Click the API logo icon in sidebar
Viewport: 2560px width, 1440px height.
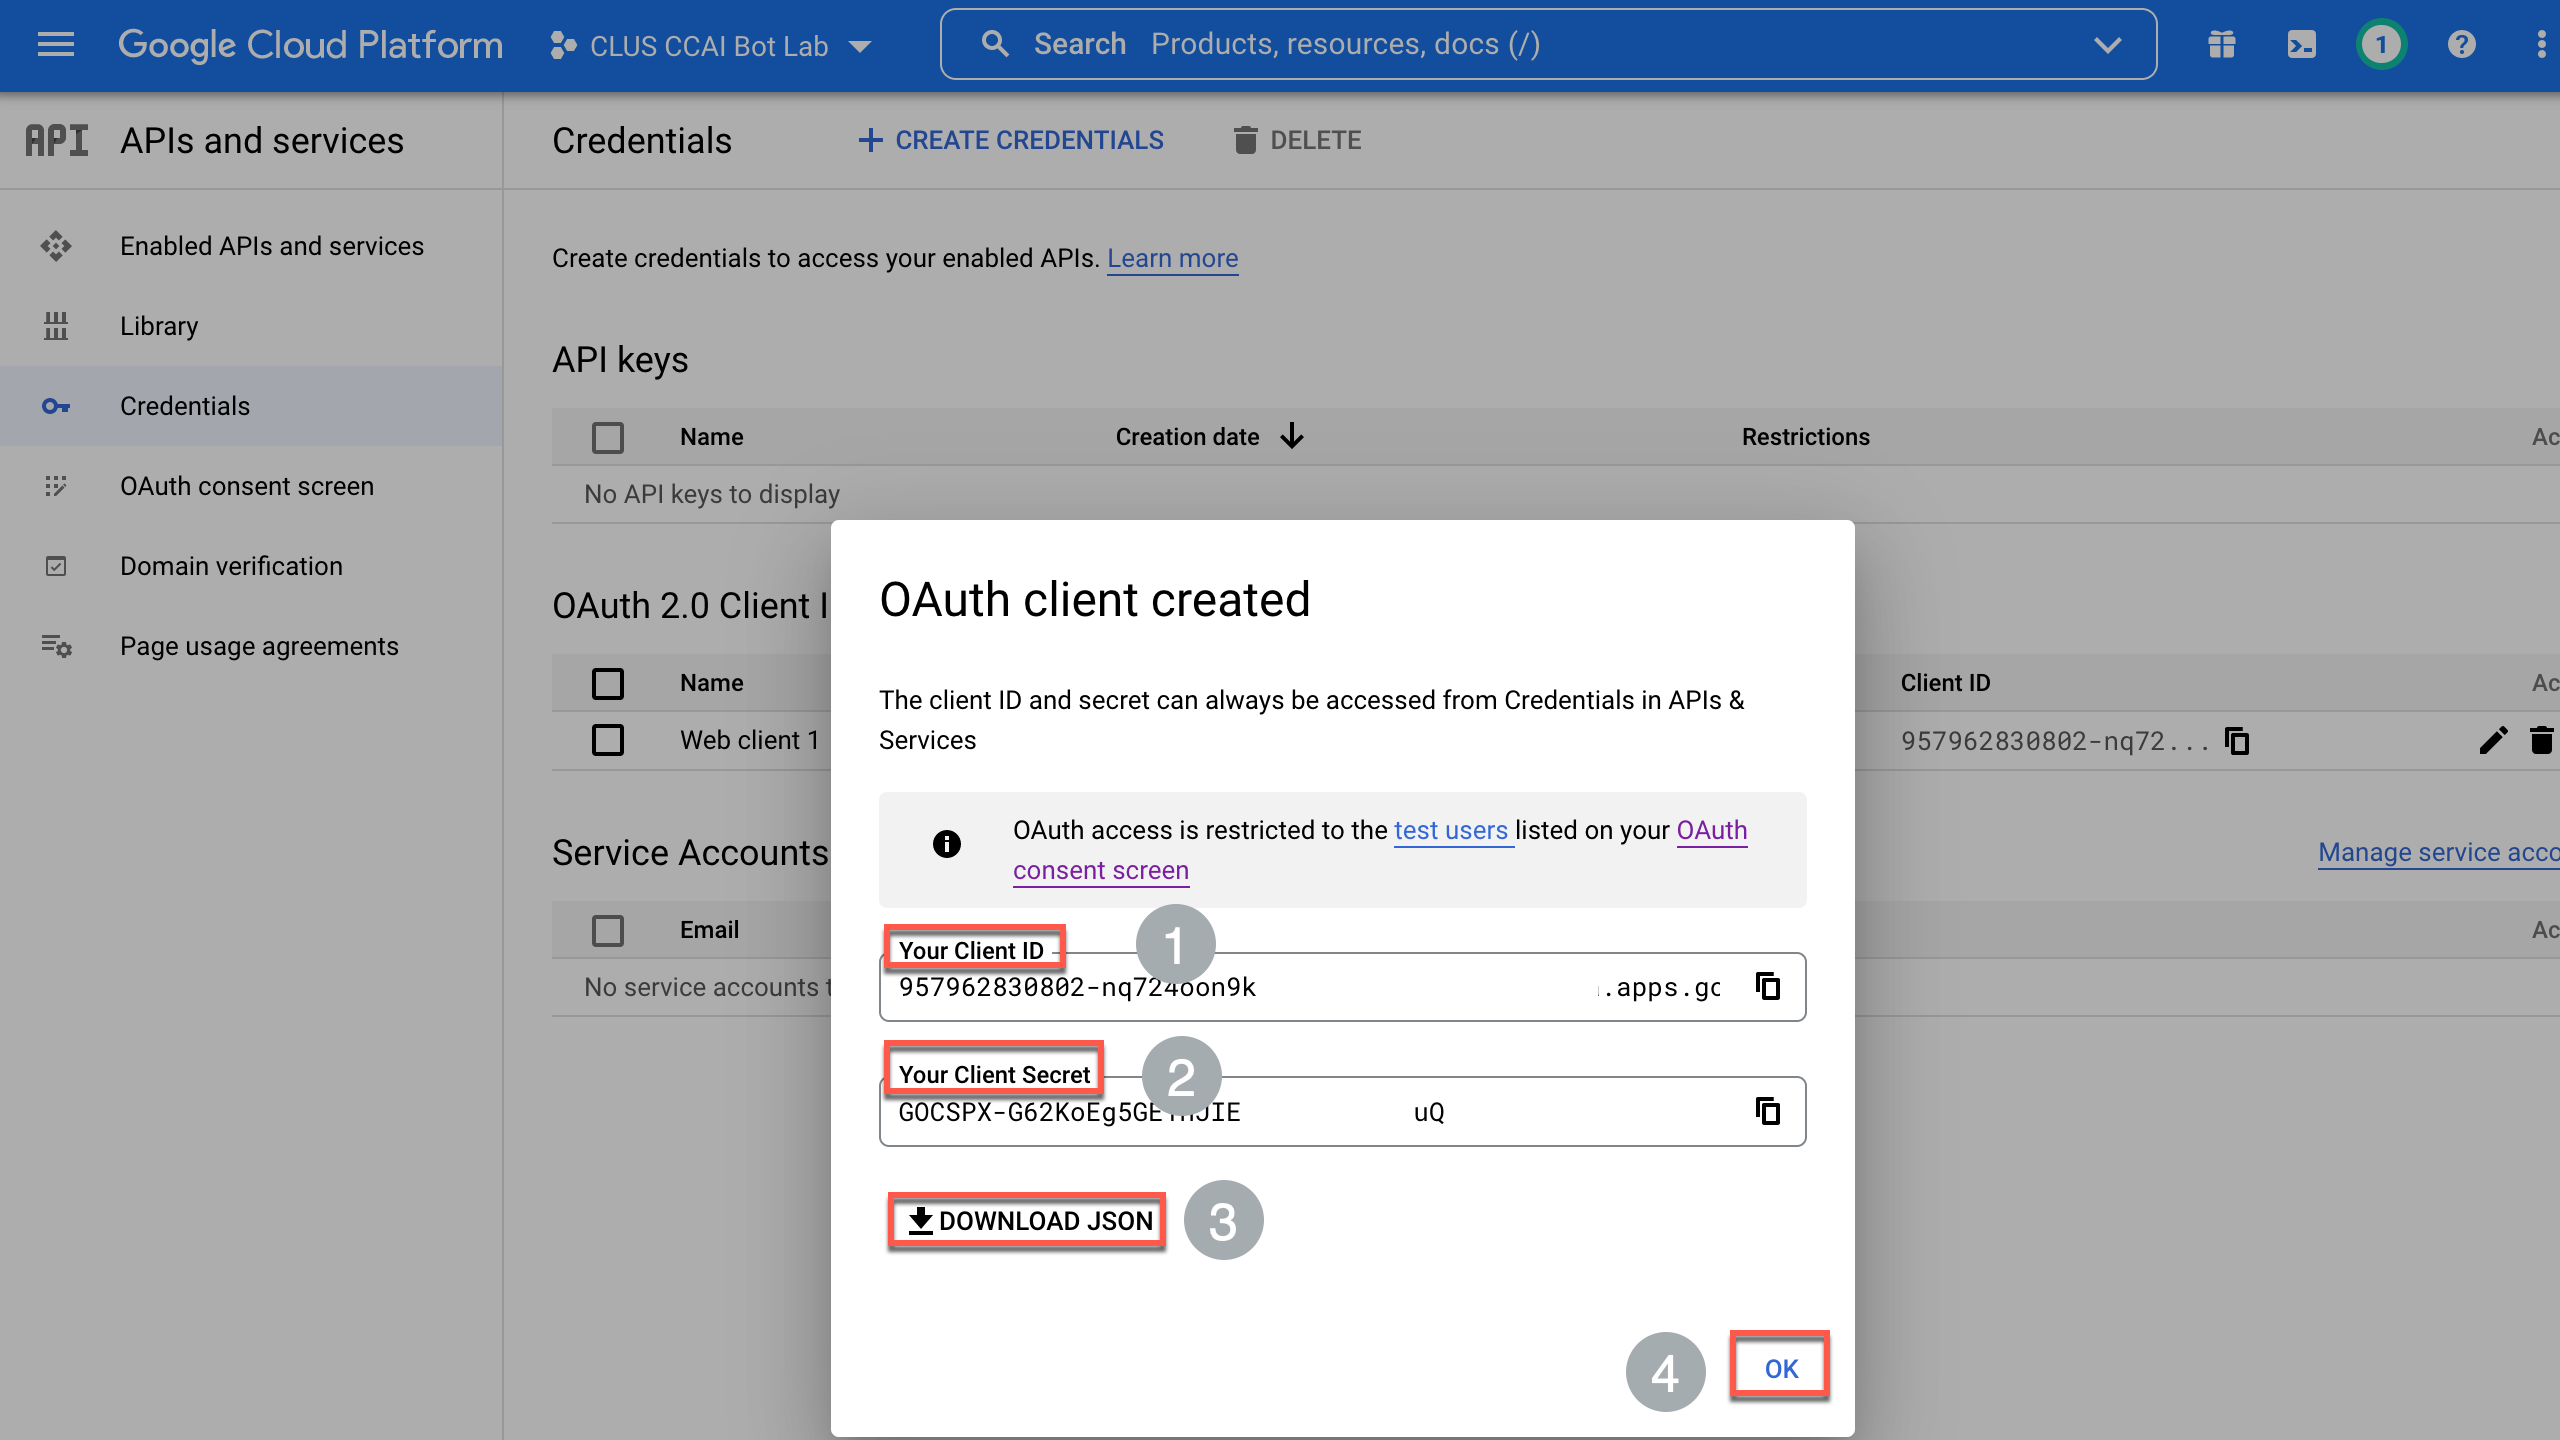pos(57,141)
